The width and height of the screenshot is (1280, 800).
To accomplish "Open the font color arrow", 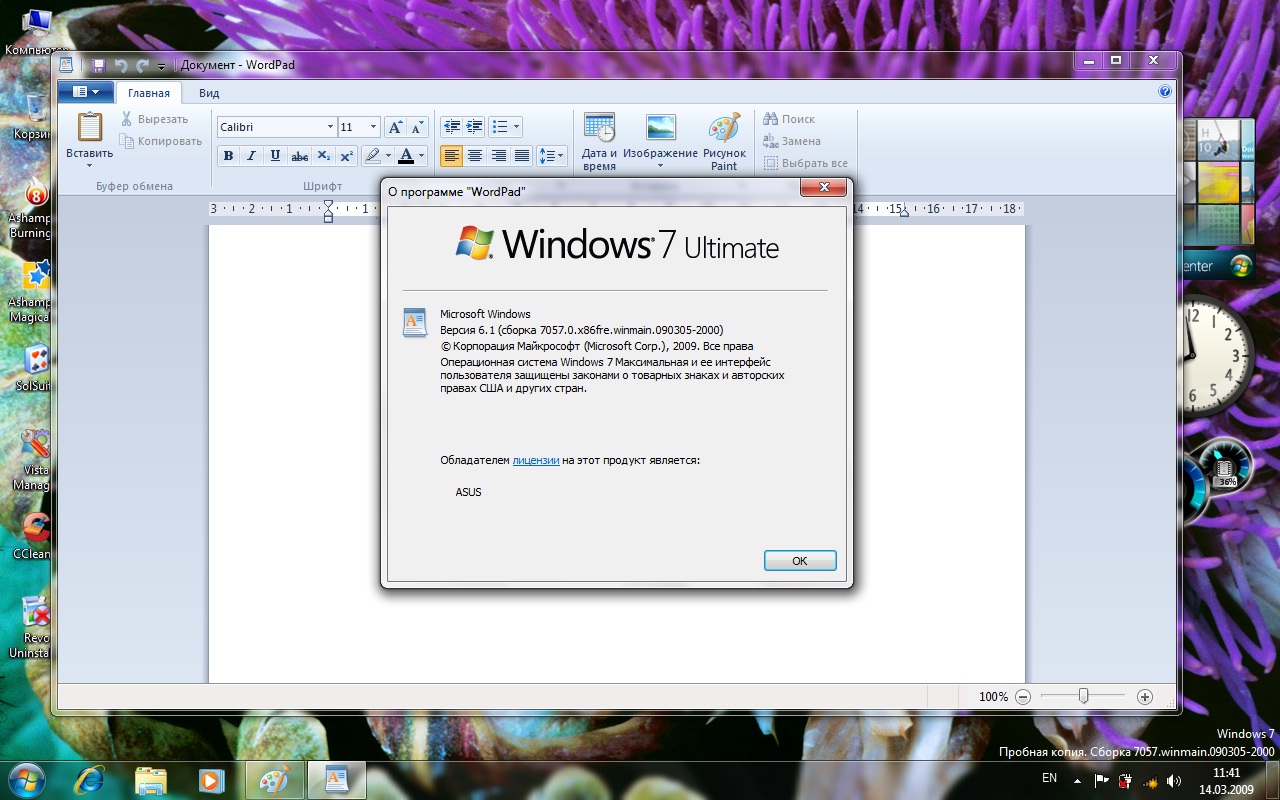I will point(422,155).
